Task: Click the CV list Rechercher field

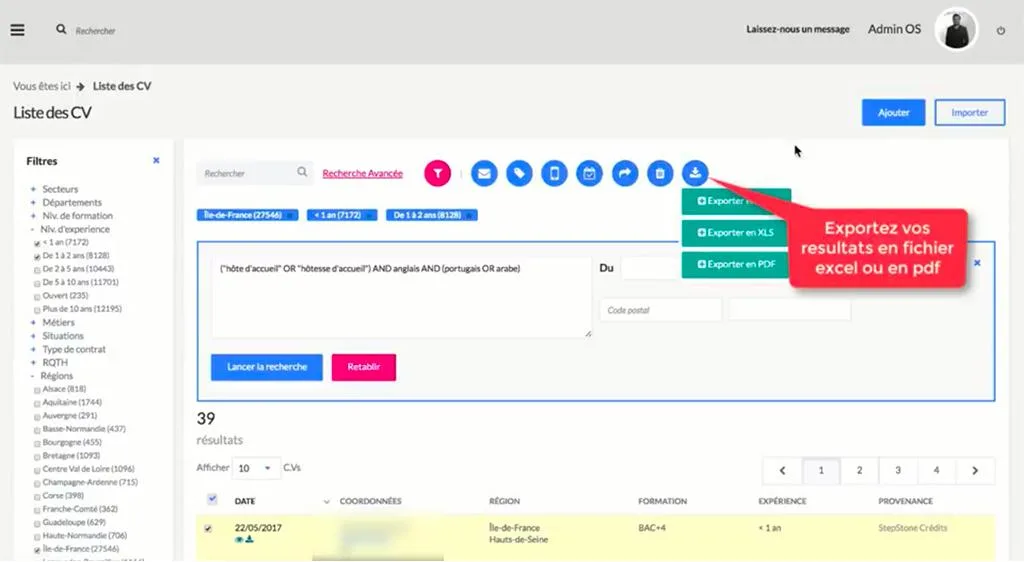Action: point(255,174)
